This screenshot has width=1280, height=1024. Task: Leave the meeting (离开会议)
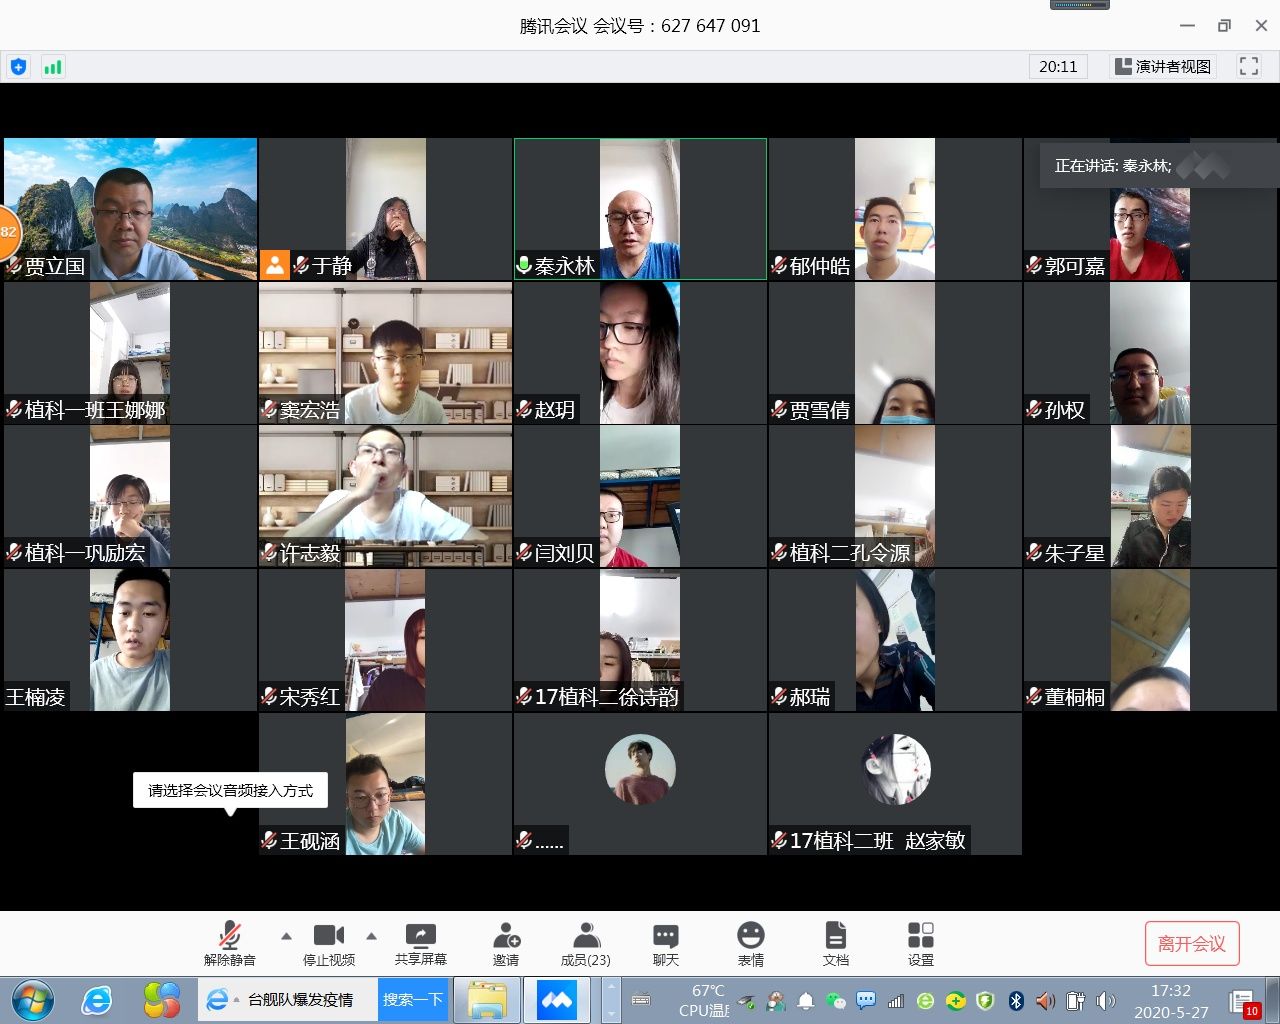pyautogui.click(x=1191, y=943)
